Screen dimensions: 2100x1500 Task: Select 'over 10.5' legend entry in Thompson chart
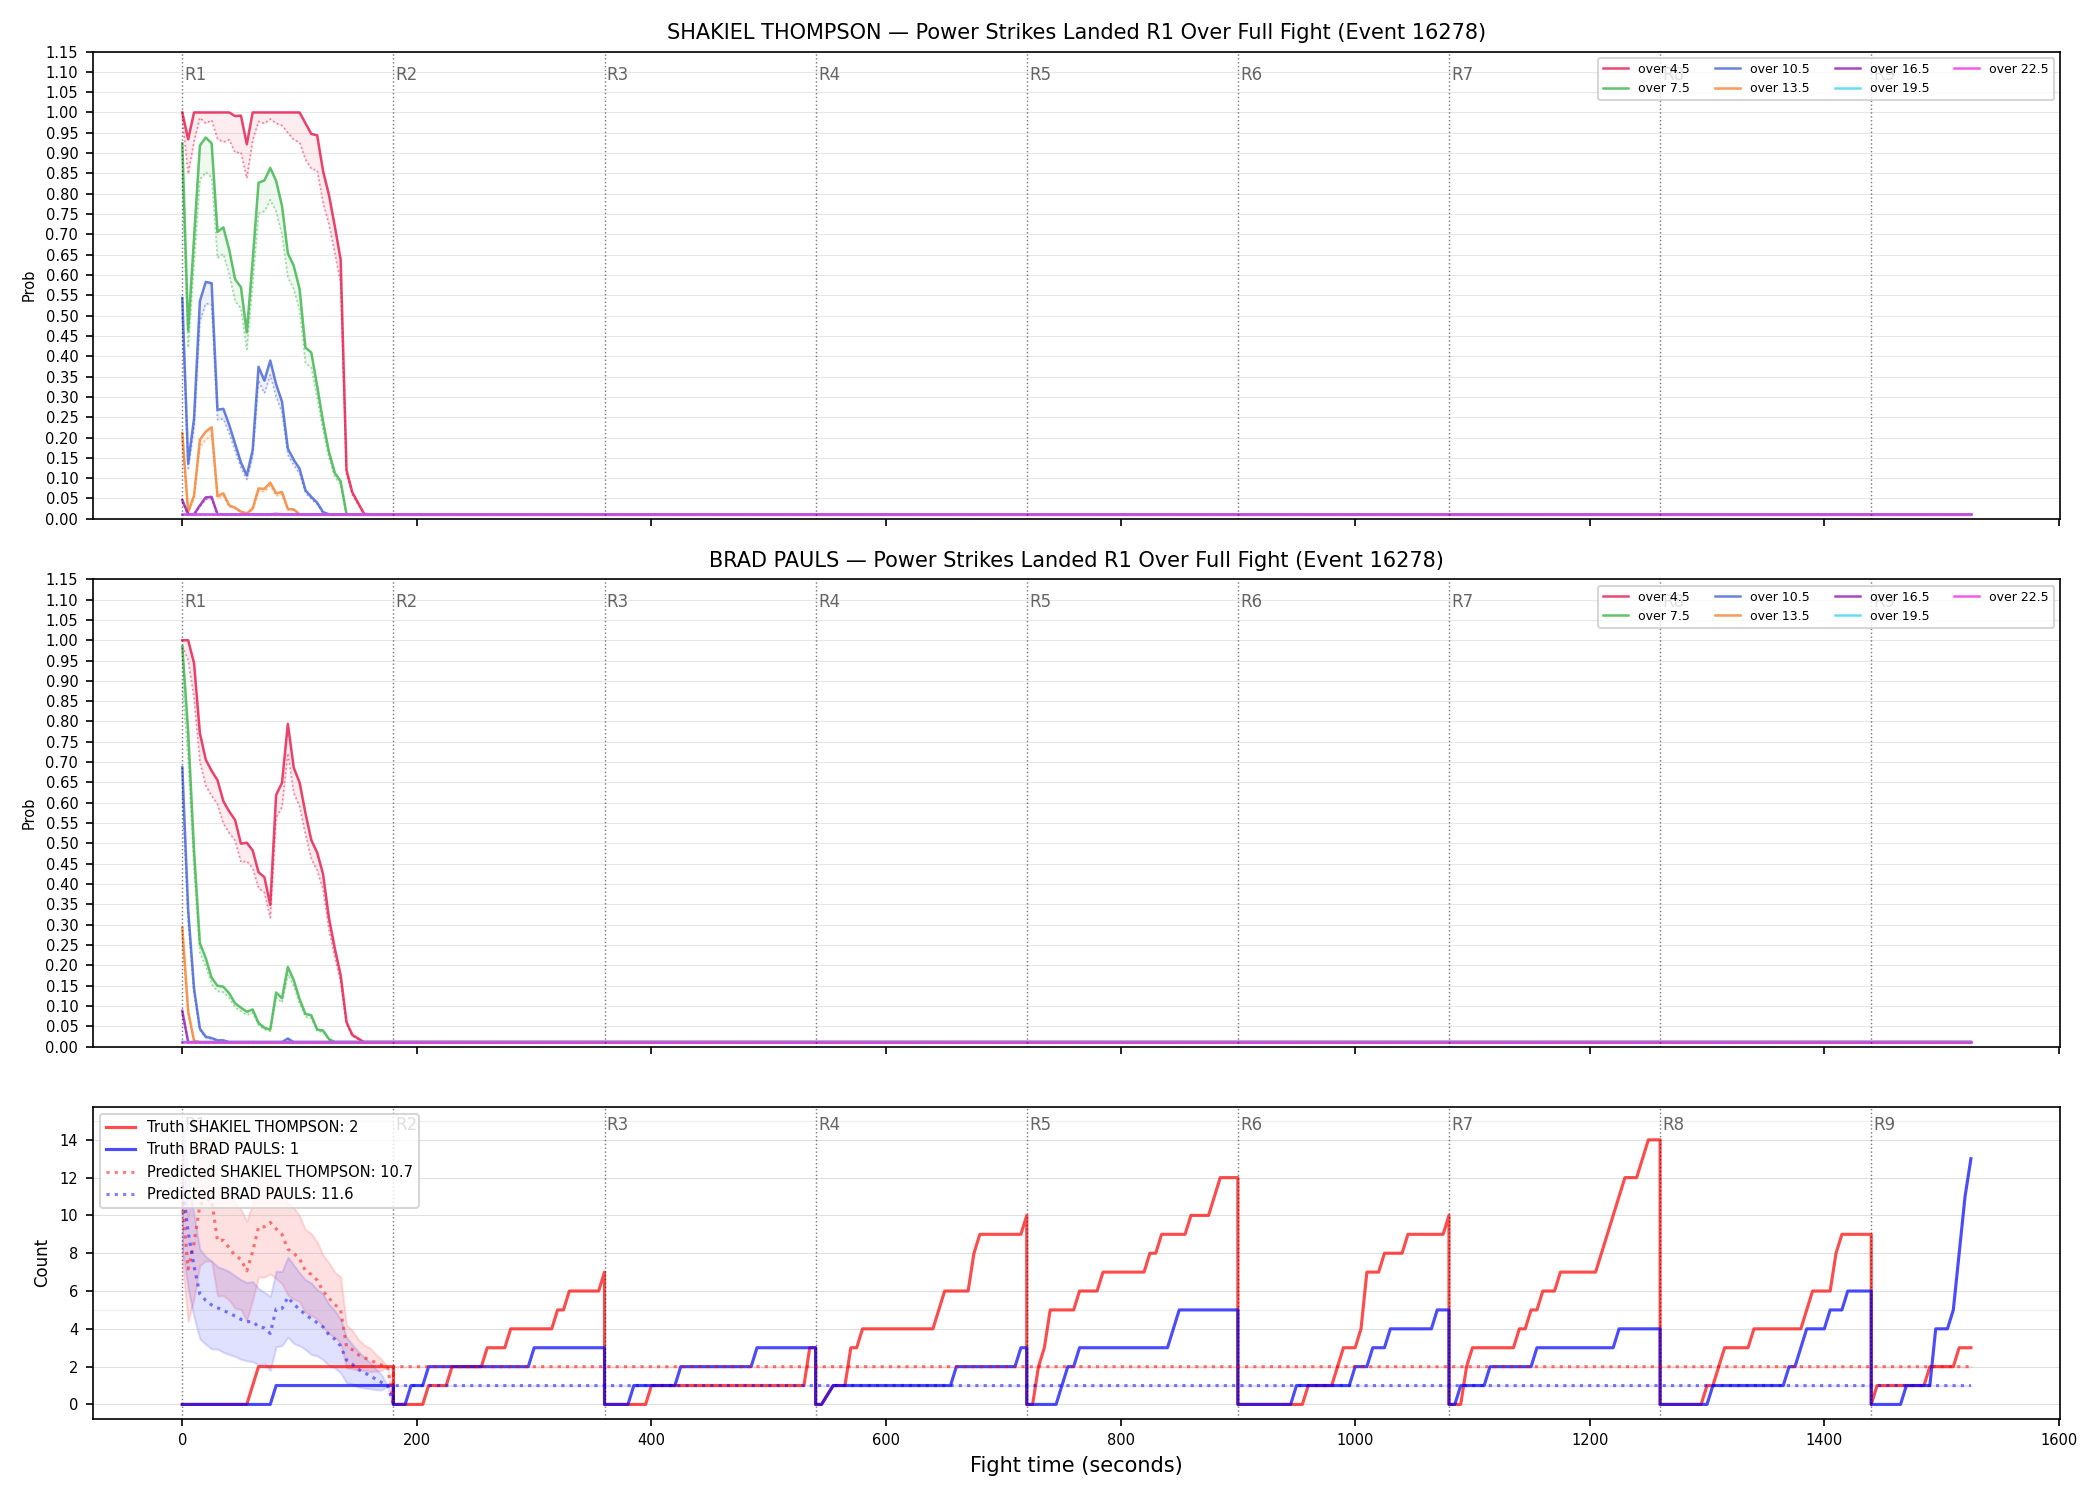point(1762,69)
